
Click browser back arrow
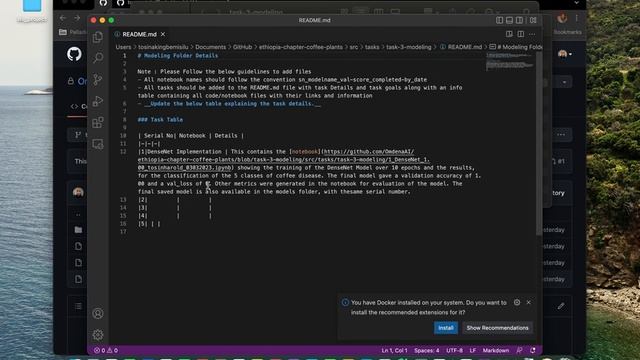coord(62,18)
